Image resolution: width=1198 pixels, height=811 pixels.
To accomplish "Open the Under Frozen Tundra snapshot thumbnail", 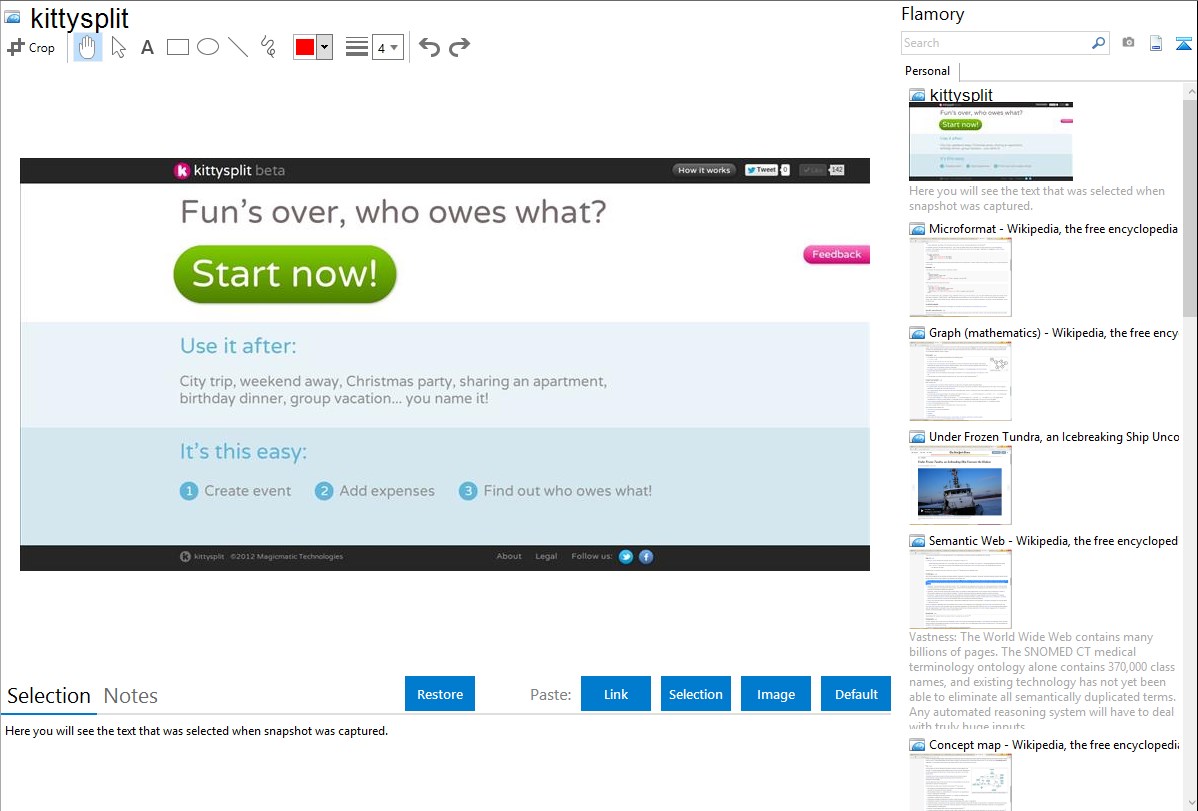I will [x=960, y=485].
